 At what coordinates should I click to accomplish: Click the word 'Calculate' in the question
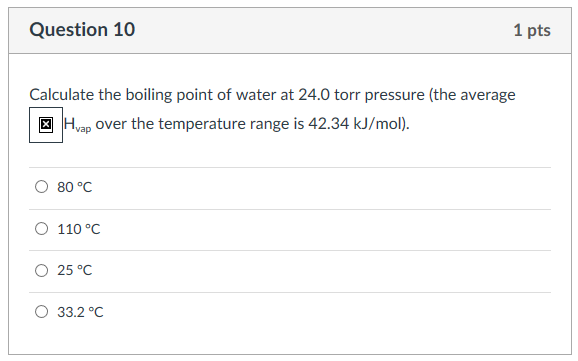[x=62, y=95]
